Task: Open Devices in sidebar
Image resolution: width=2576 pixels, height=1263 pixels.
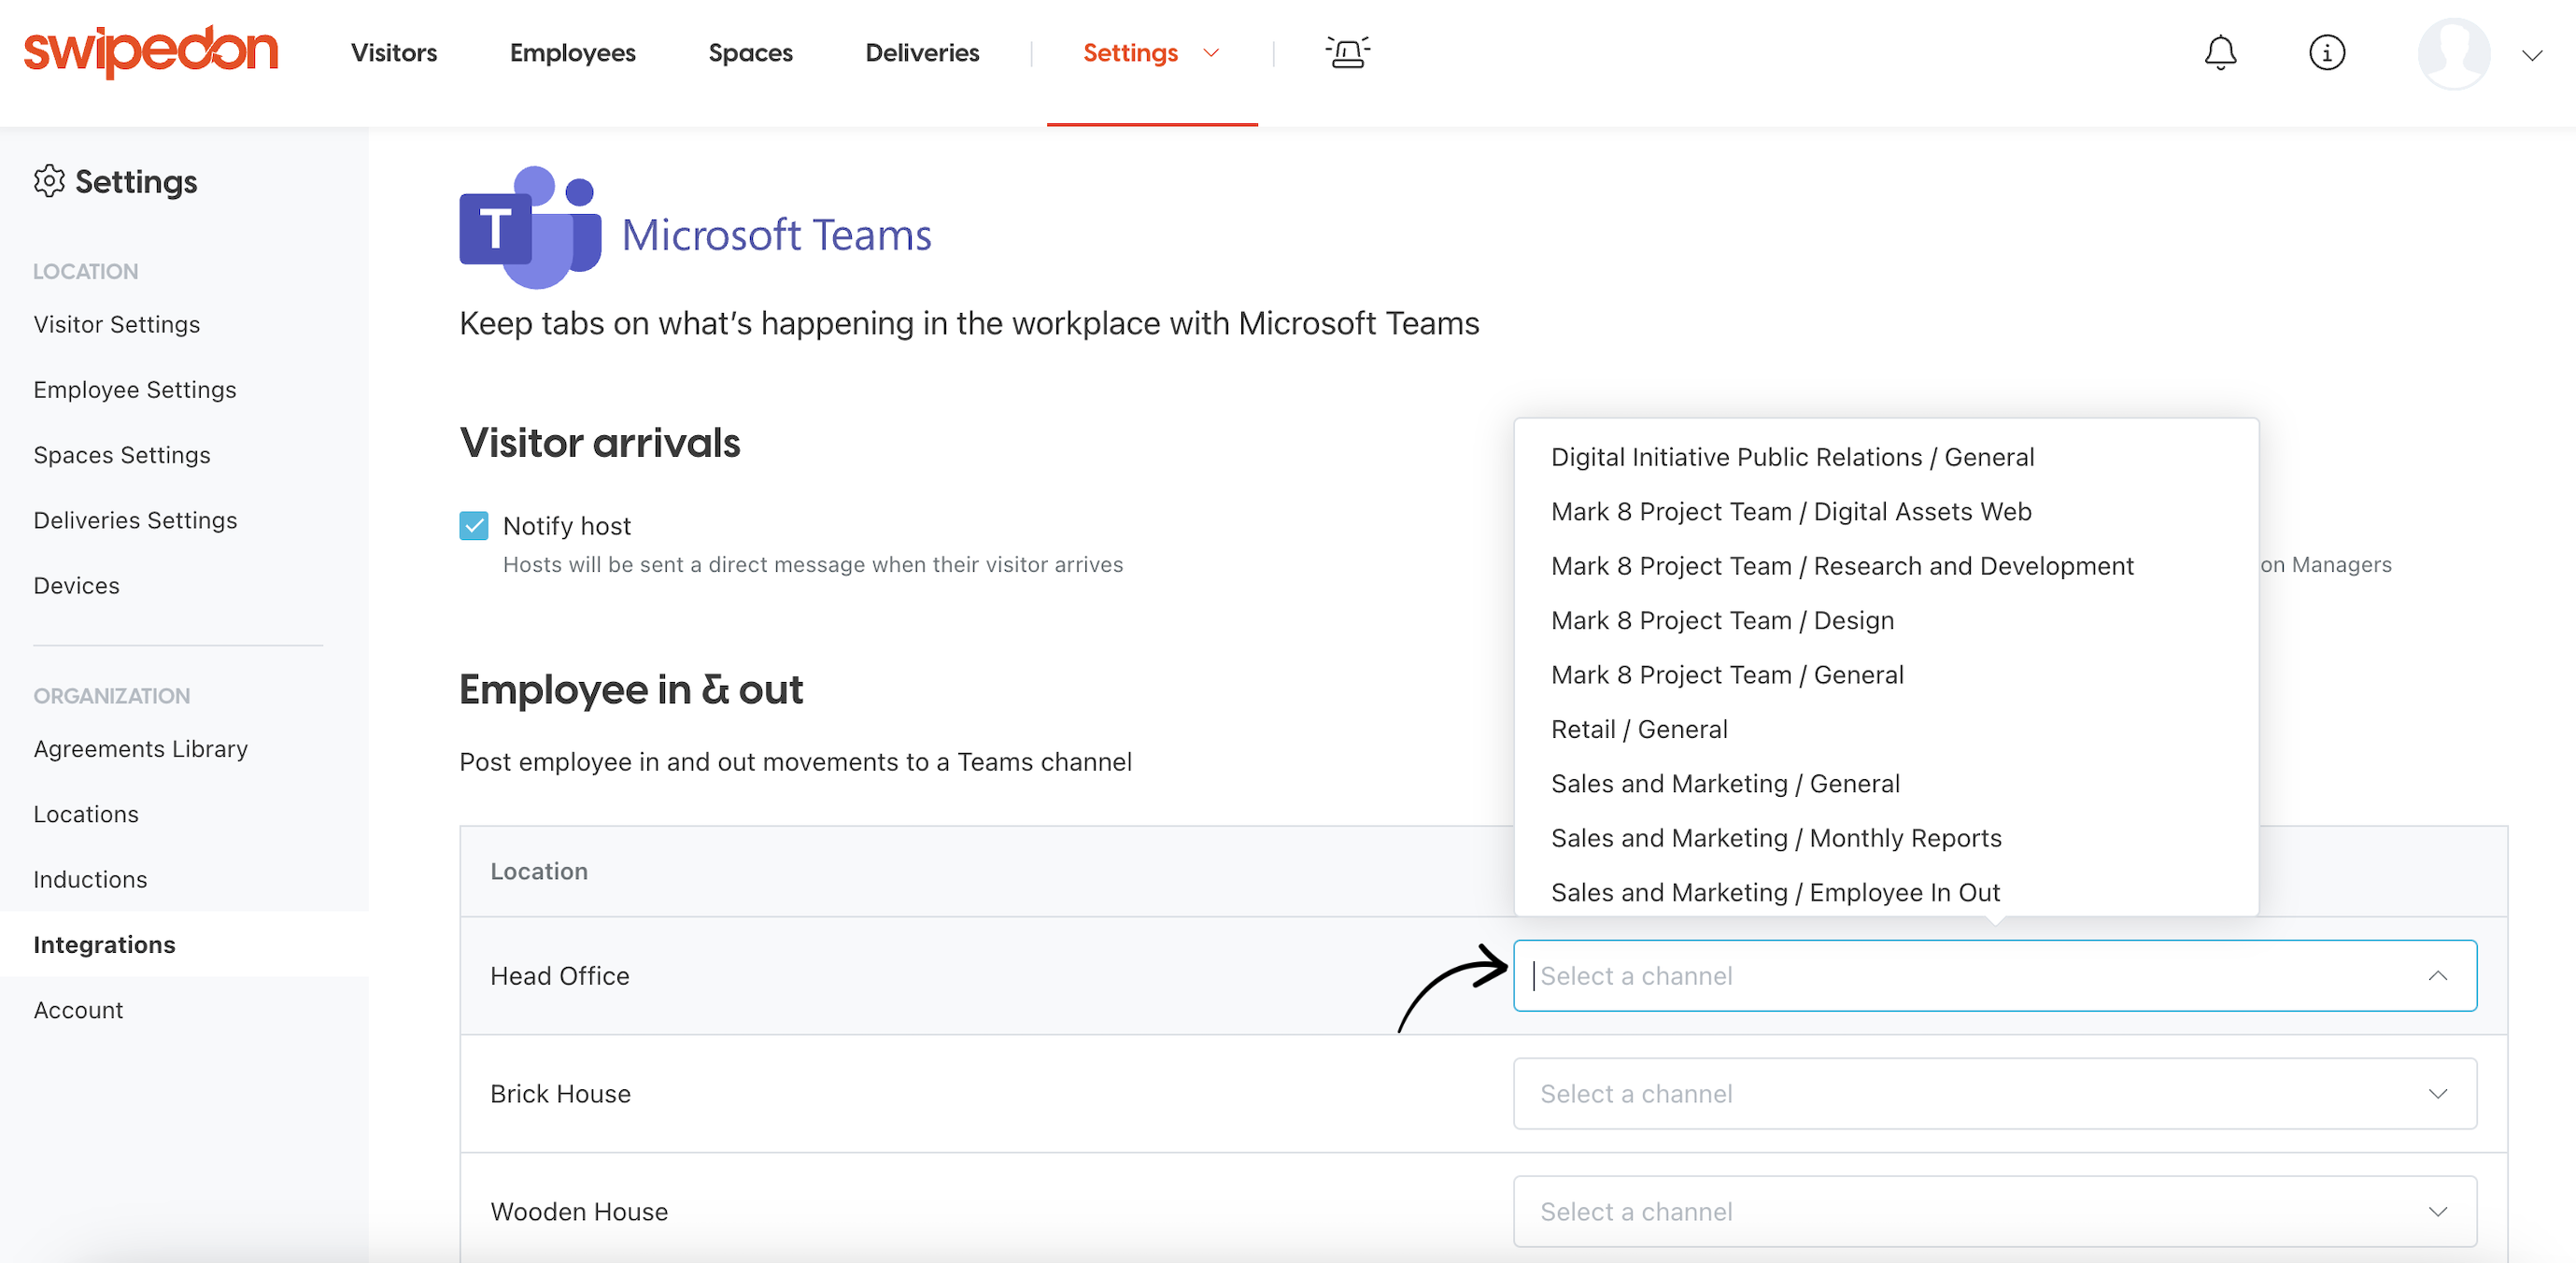Action: [76, 586]
